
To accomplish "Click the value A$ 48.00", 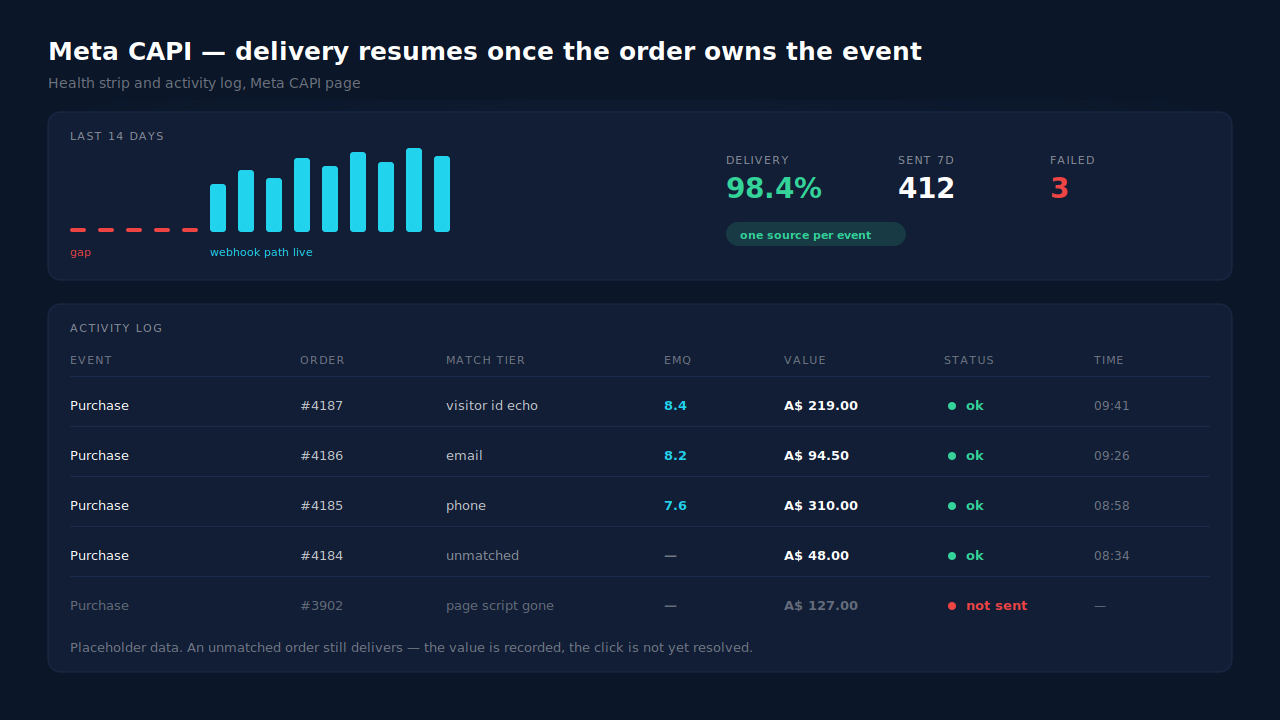I will (x=816, y=555).
